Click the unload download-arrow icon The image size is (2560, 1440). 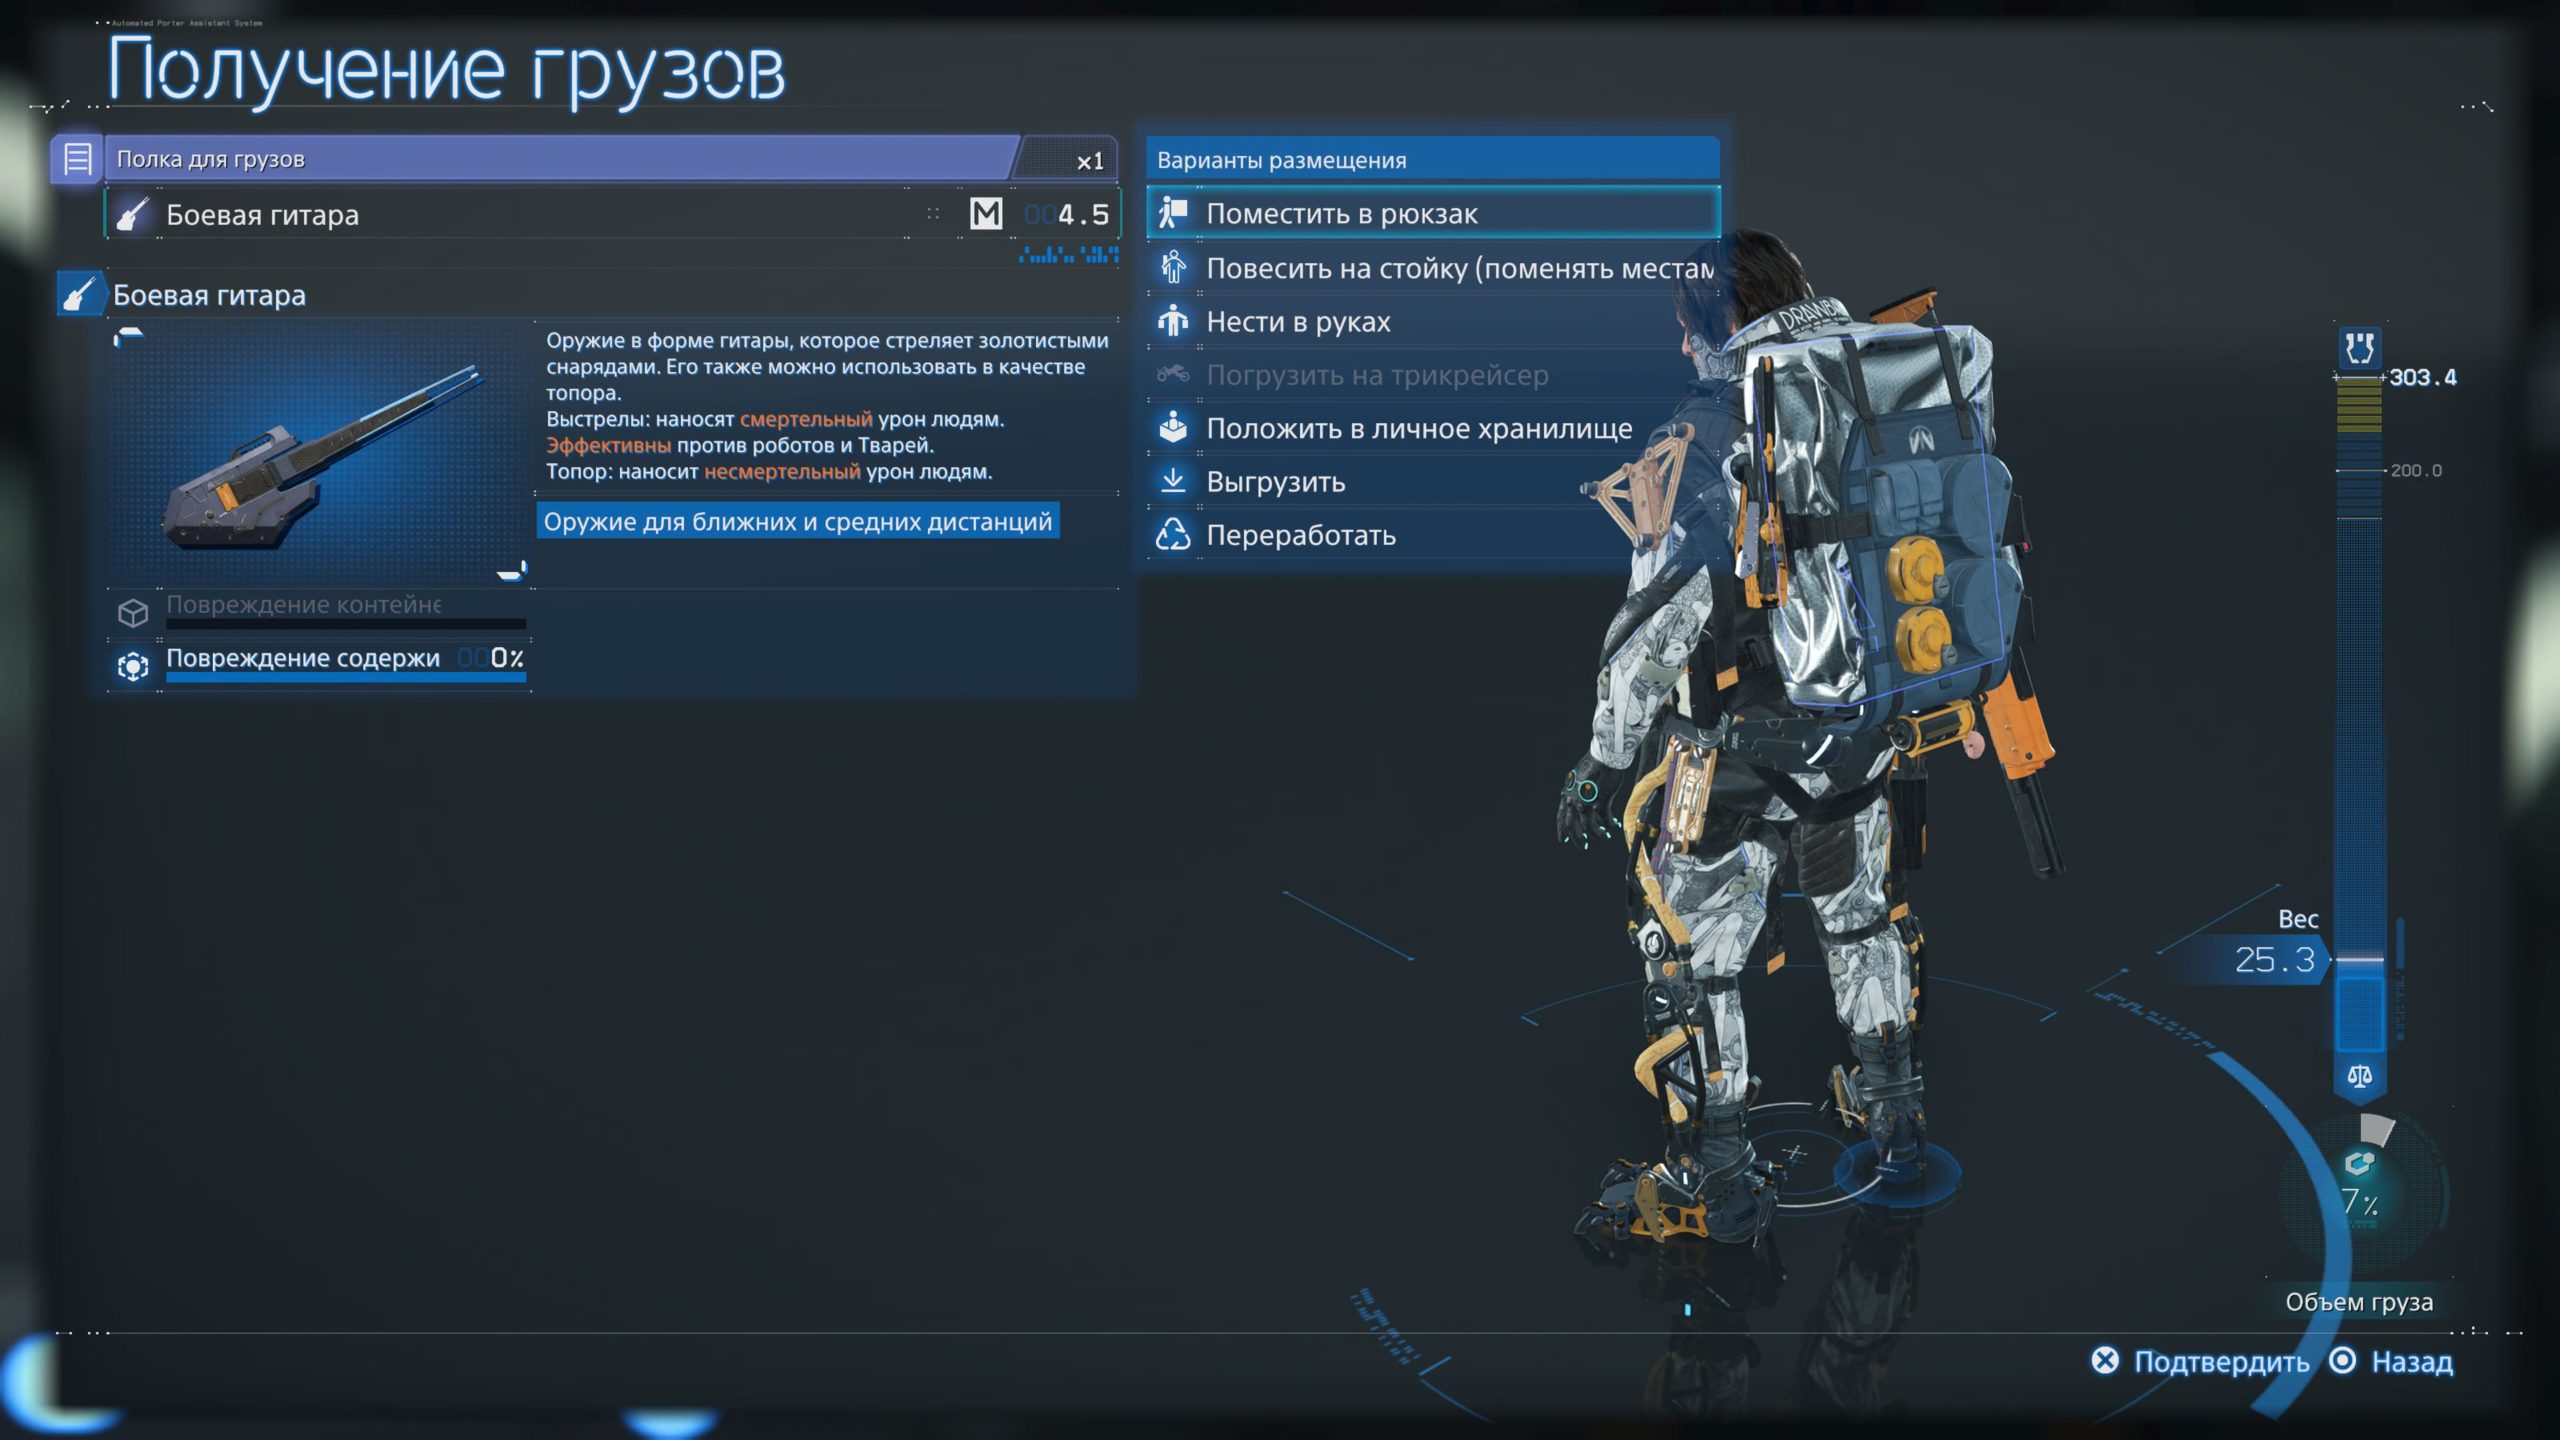coord(1173,481)
